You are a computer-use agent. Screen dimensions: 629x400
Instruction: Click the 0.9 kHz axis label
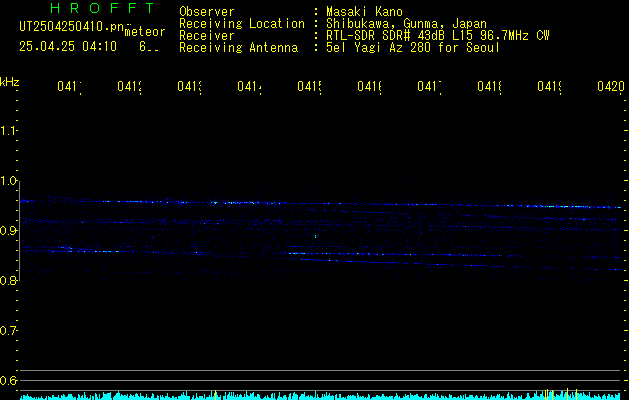point(8,231)
